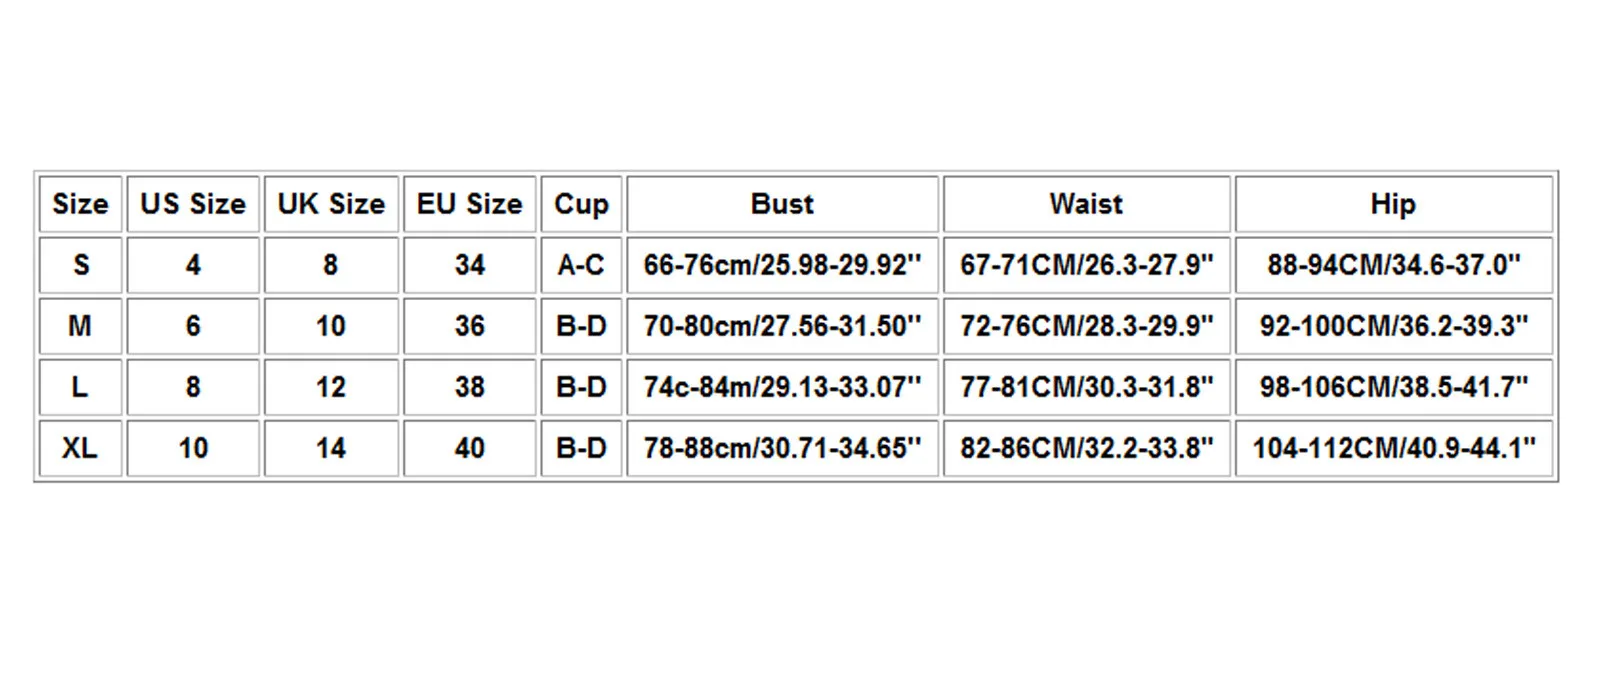
Task: Select the EU Size header cell
Action: [469, 204]
